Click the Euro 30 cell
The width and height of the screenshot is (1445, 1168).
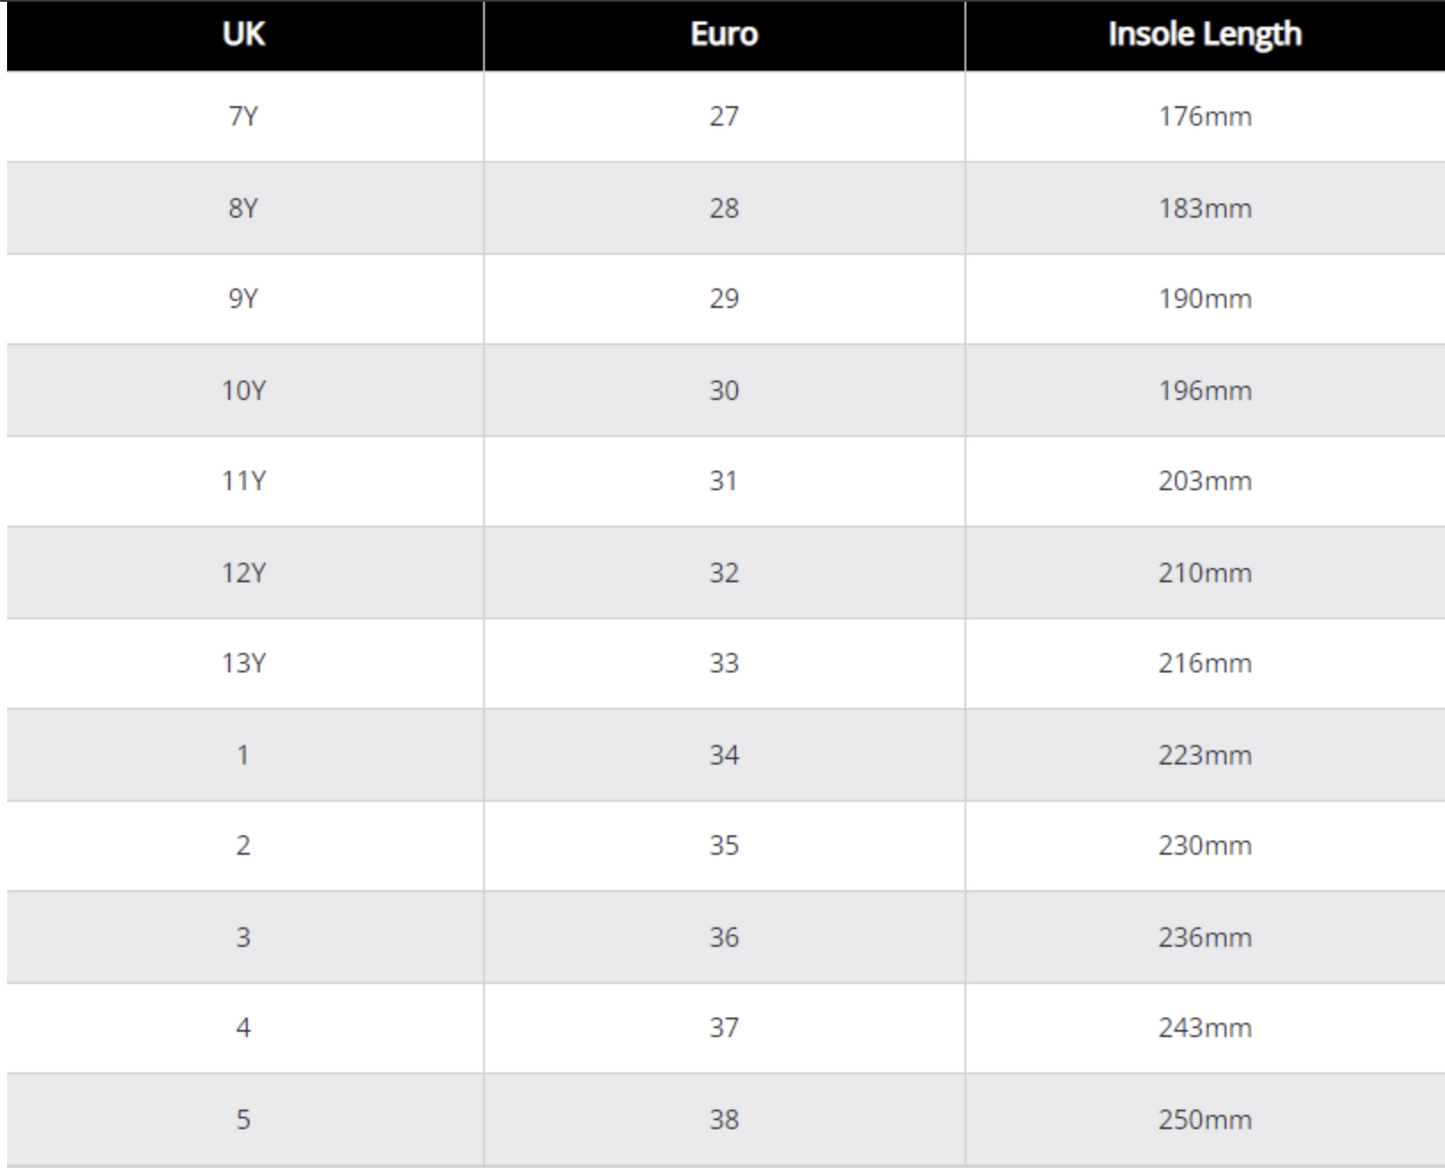(724, 390)
